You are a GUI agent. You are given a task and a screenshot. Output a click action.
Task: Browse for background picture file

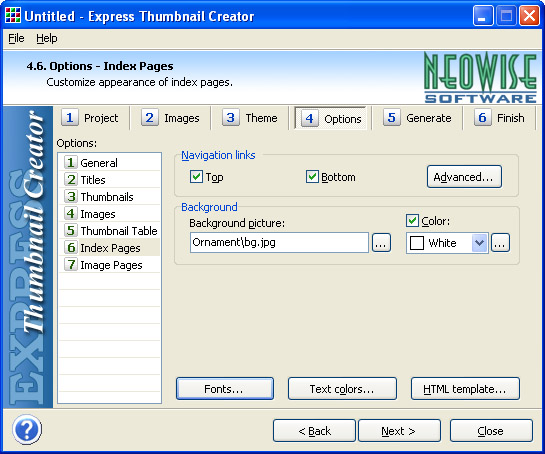click(x=381, y=243)
